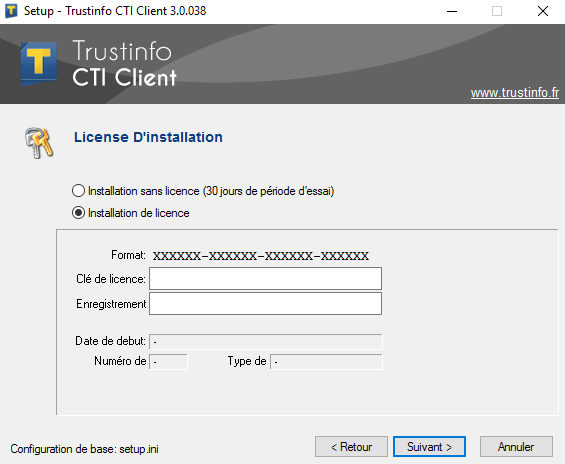Click the Trustinfo CTI Client banner title
Viewport: 565px width, 464px height.
(x=124, y=63)
